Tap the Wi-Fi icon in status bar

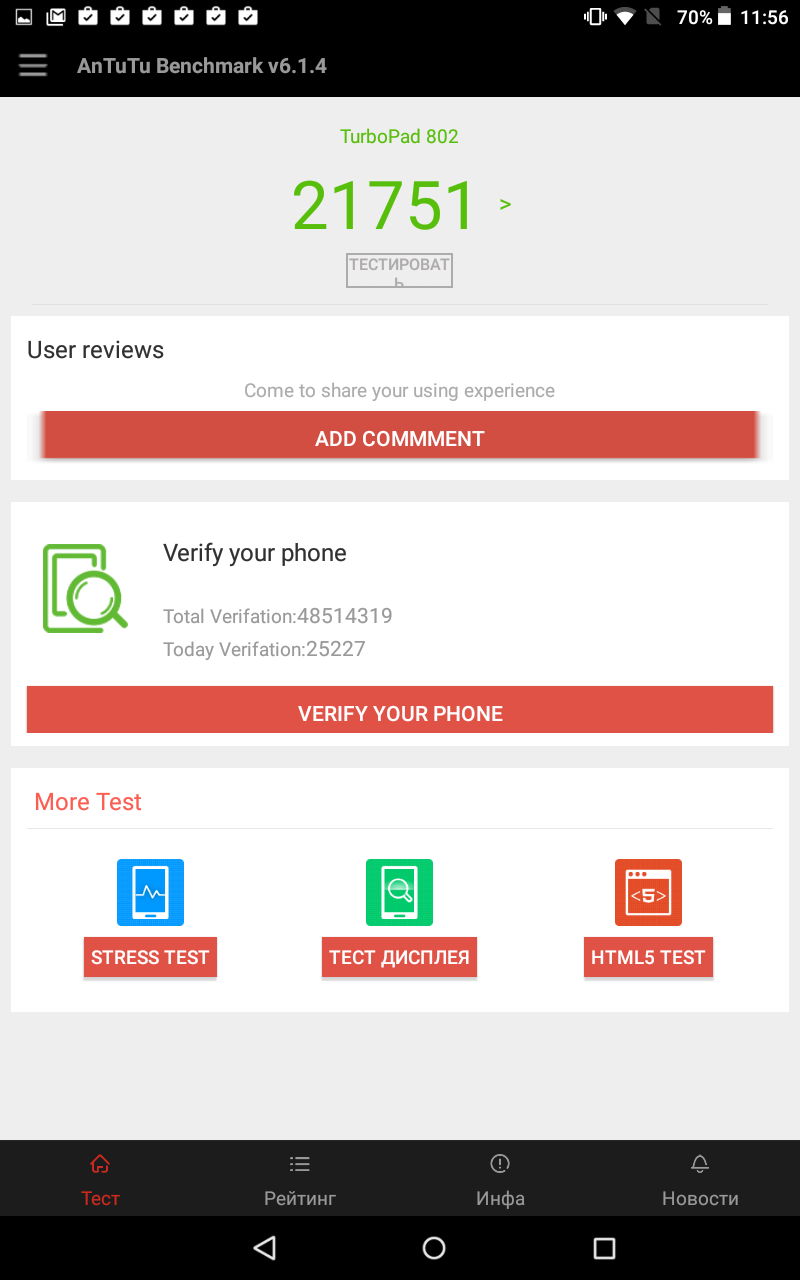point(625,17)
